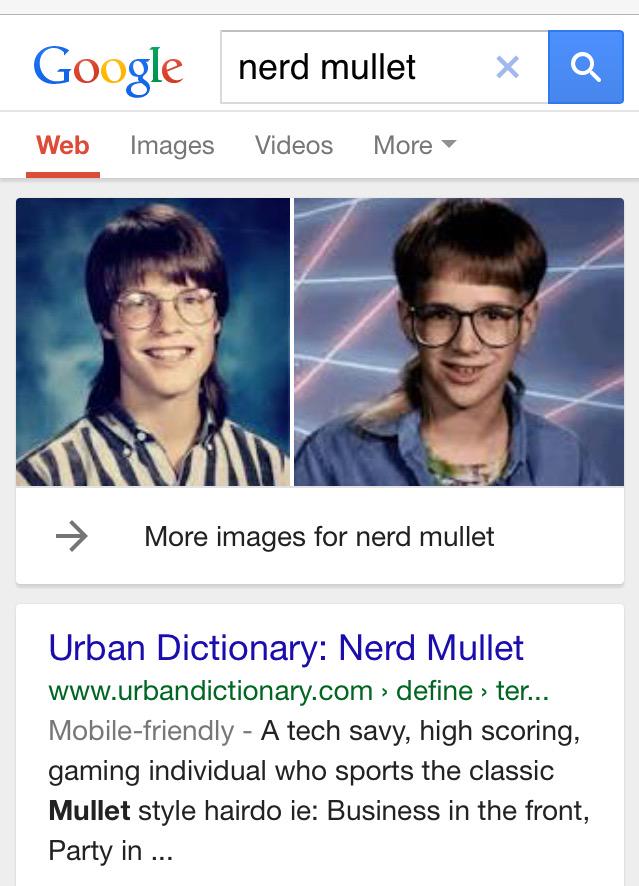Tap the snippet text starting A tech savy
The height and width of the screenshot is (886, 639).
(x=319, y=791)
